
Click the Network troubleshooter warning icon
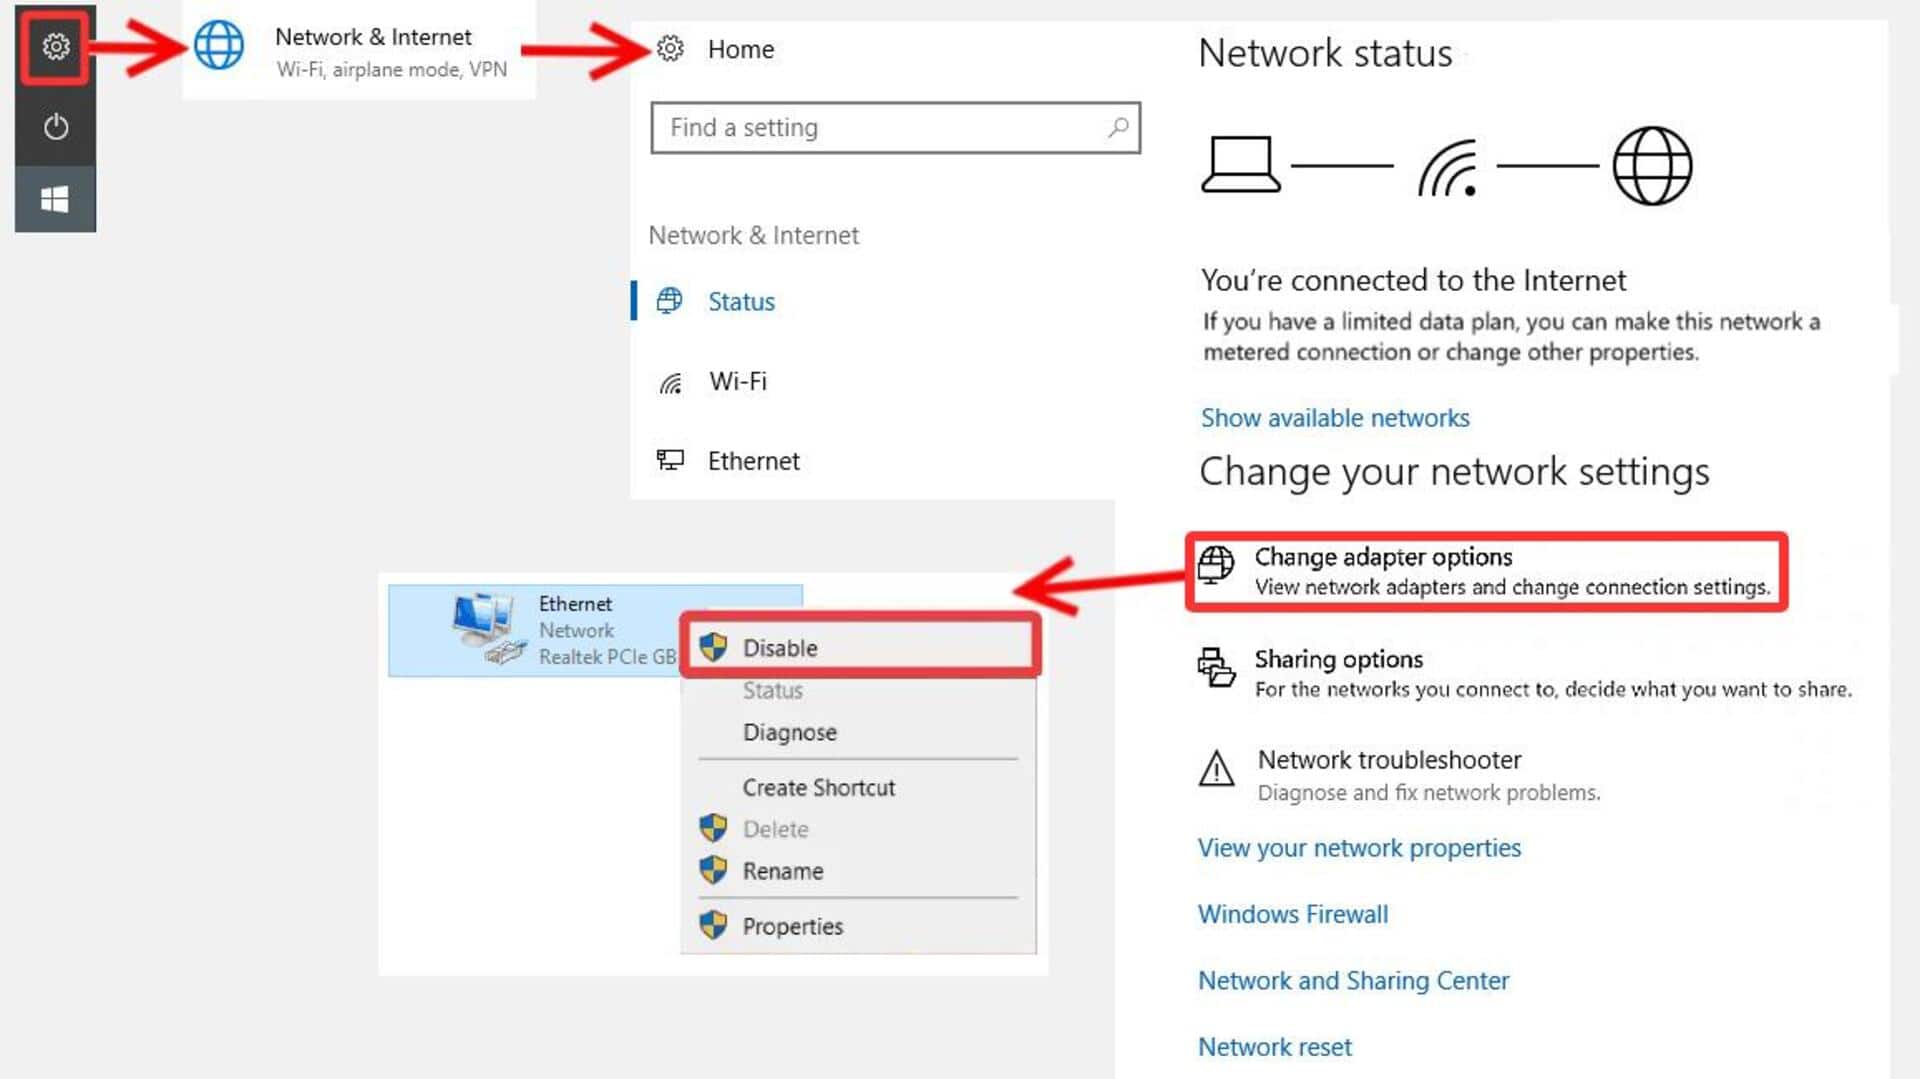[1216, 768]
